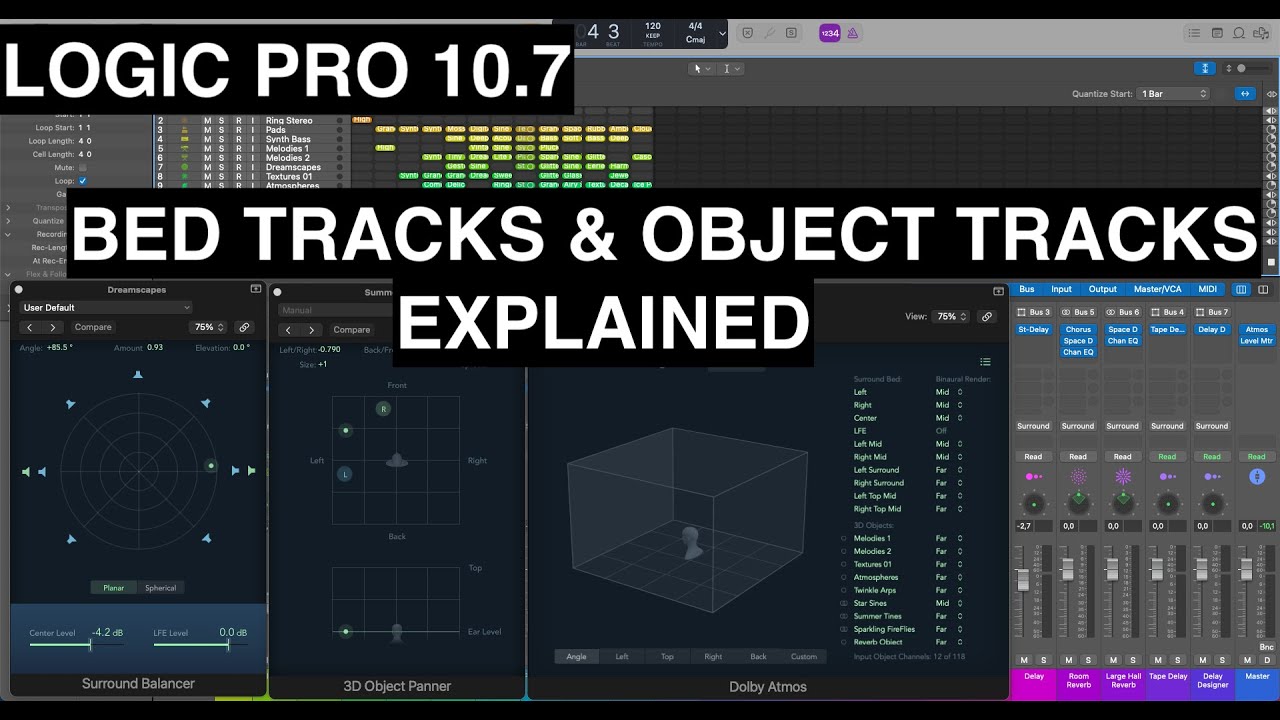
Task: Open the media Browsers icon
Action: (1262, 33)
